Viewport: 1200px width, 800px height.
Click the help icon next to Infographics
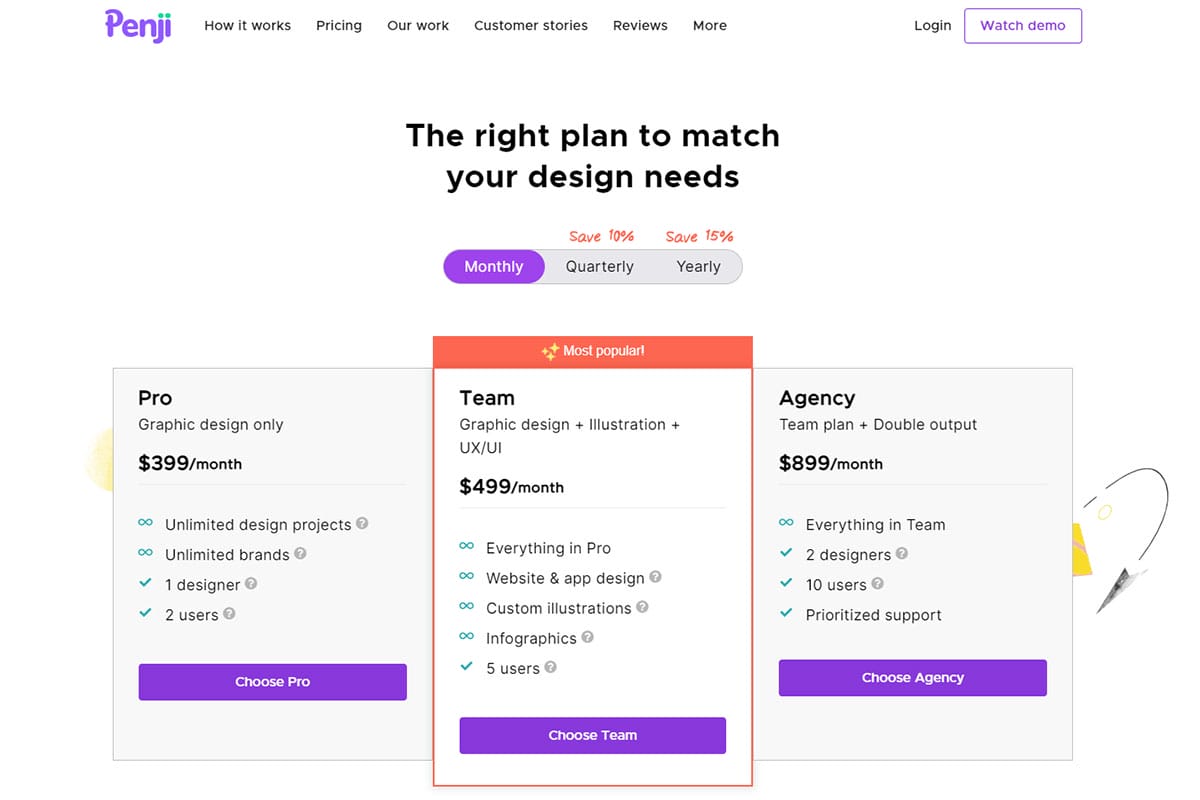coord(587,637)
